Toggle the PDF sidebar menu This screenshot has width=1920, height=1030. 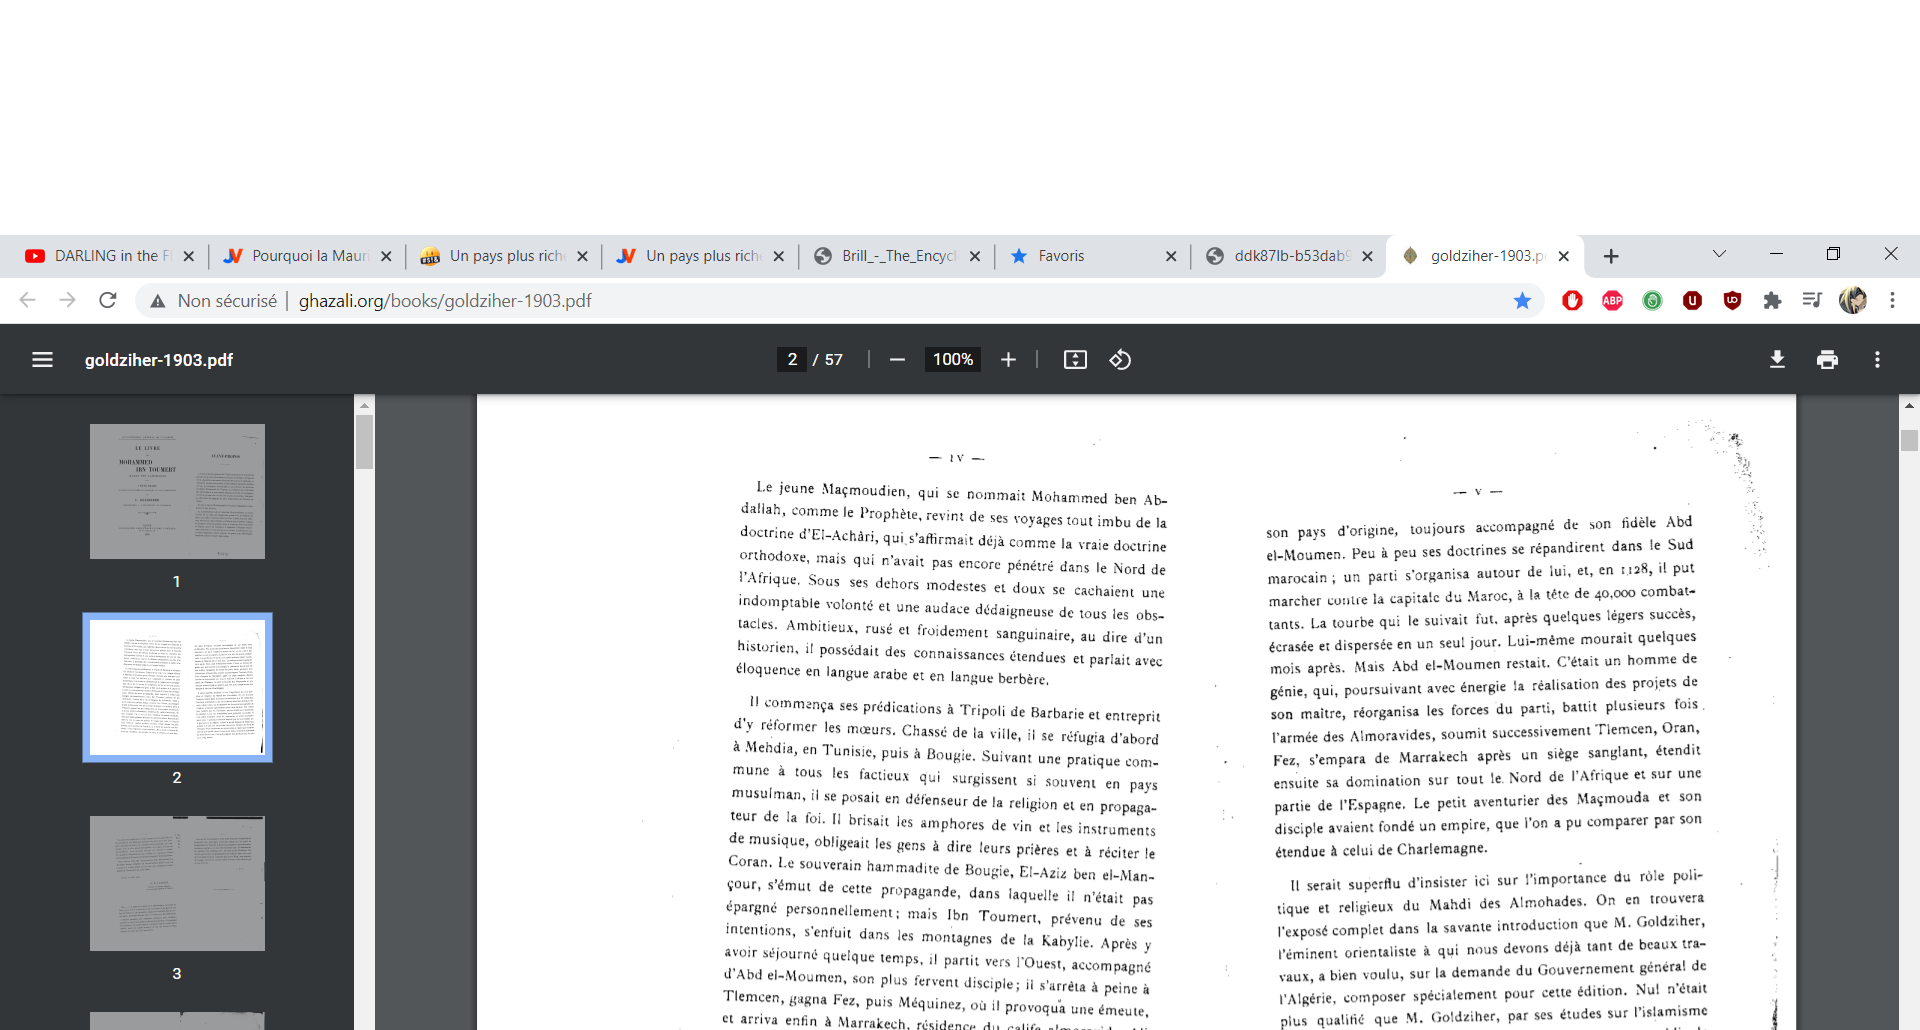point(42,360)
